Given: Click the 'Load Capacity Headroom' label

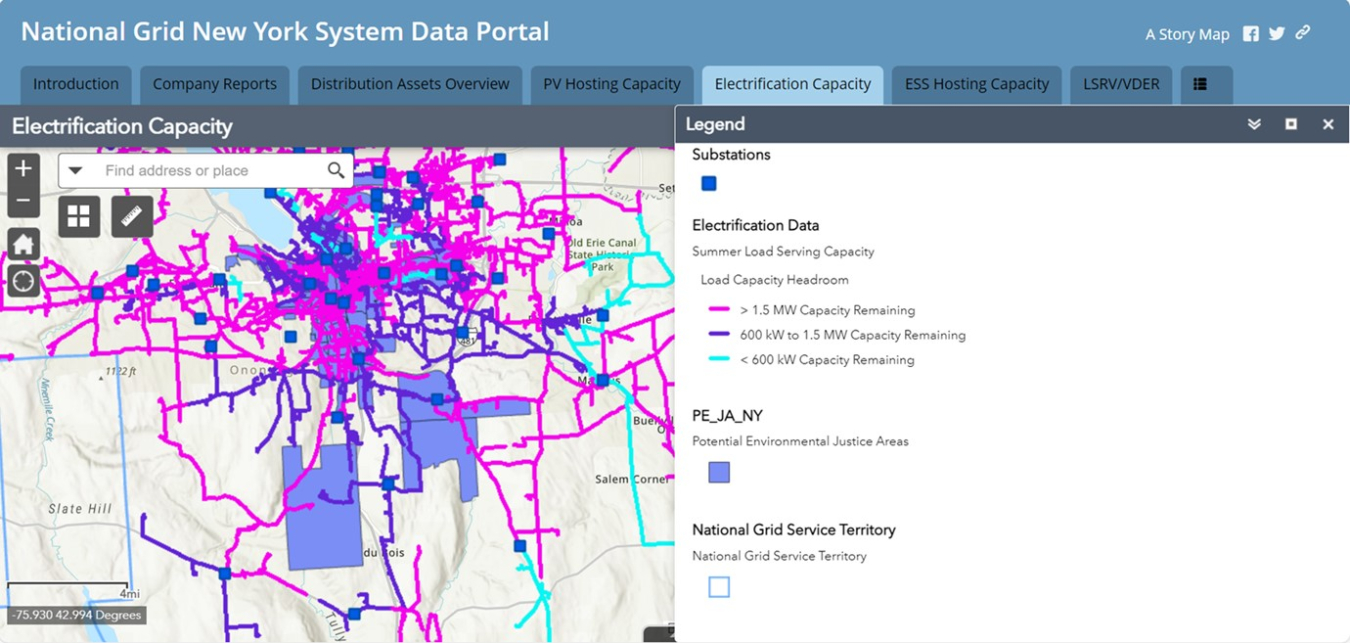Looking at the screenshot, I should point(774,280).
